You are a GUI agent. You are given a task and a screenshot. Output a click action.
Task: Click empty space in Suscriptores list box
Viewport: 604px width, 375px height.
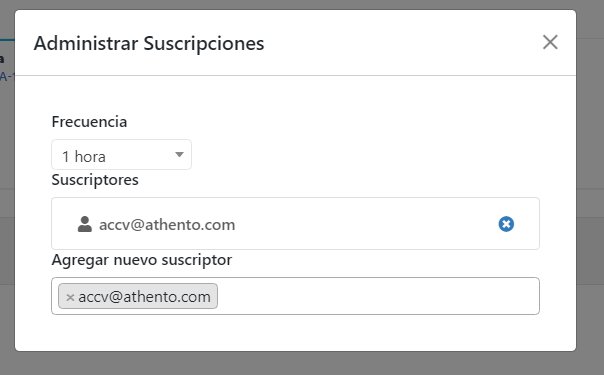pyautogui.click(x=366, y=224)
